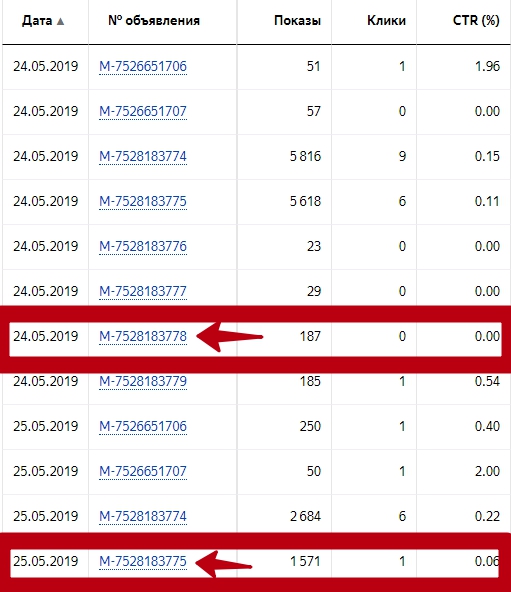Open ad link M-7528183777

[143, 291]
